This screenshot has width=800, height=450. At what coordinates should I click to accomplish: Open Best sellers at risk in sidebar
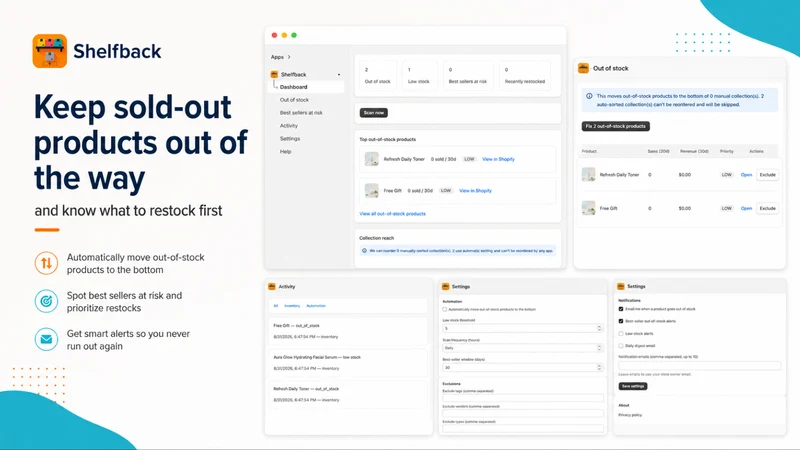301,113
